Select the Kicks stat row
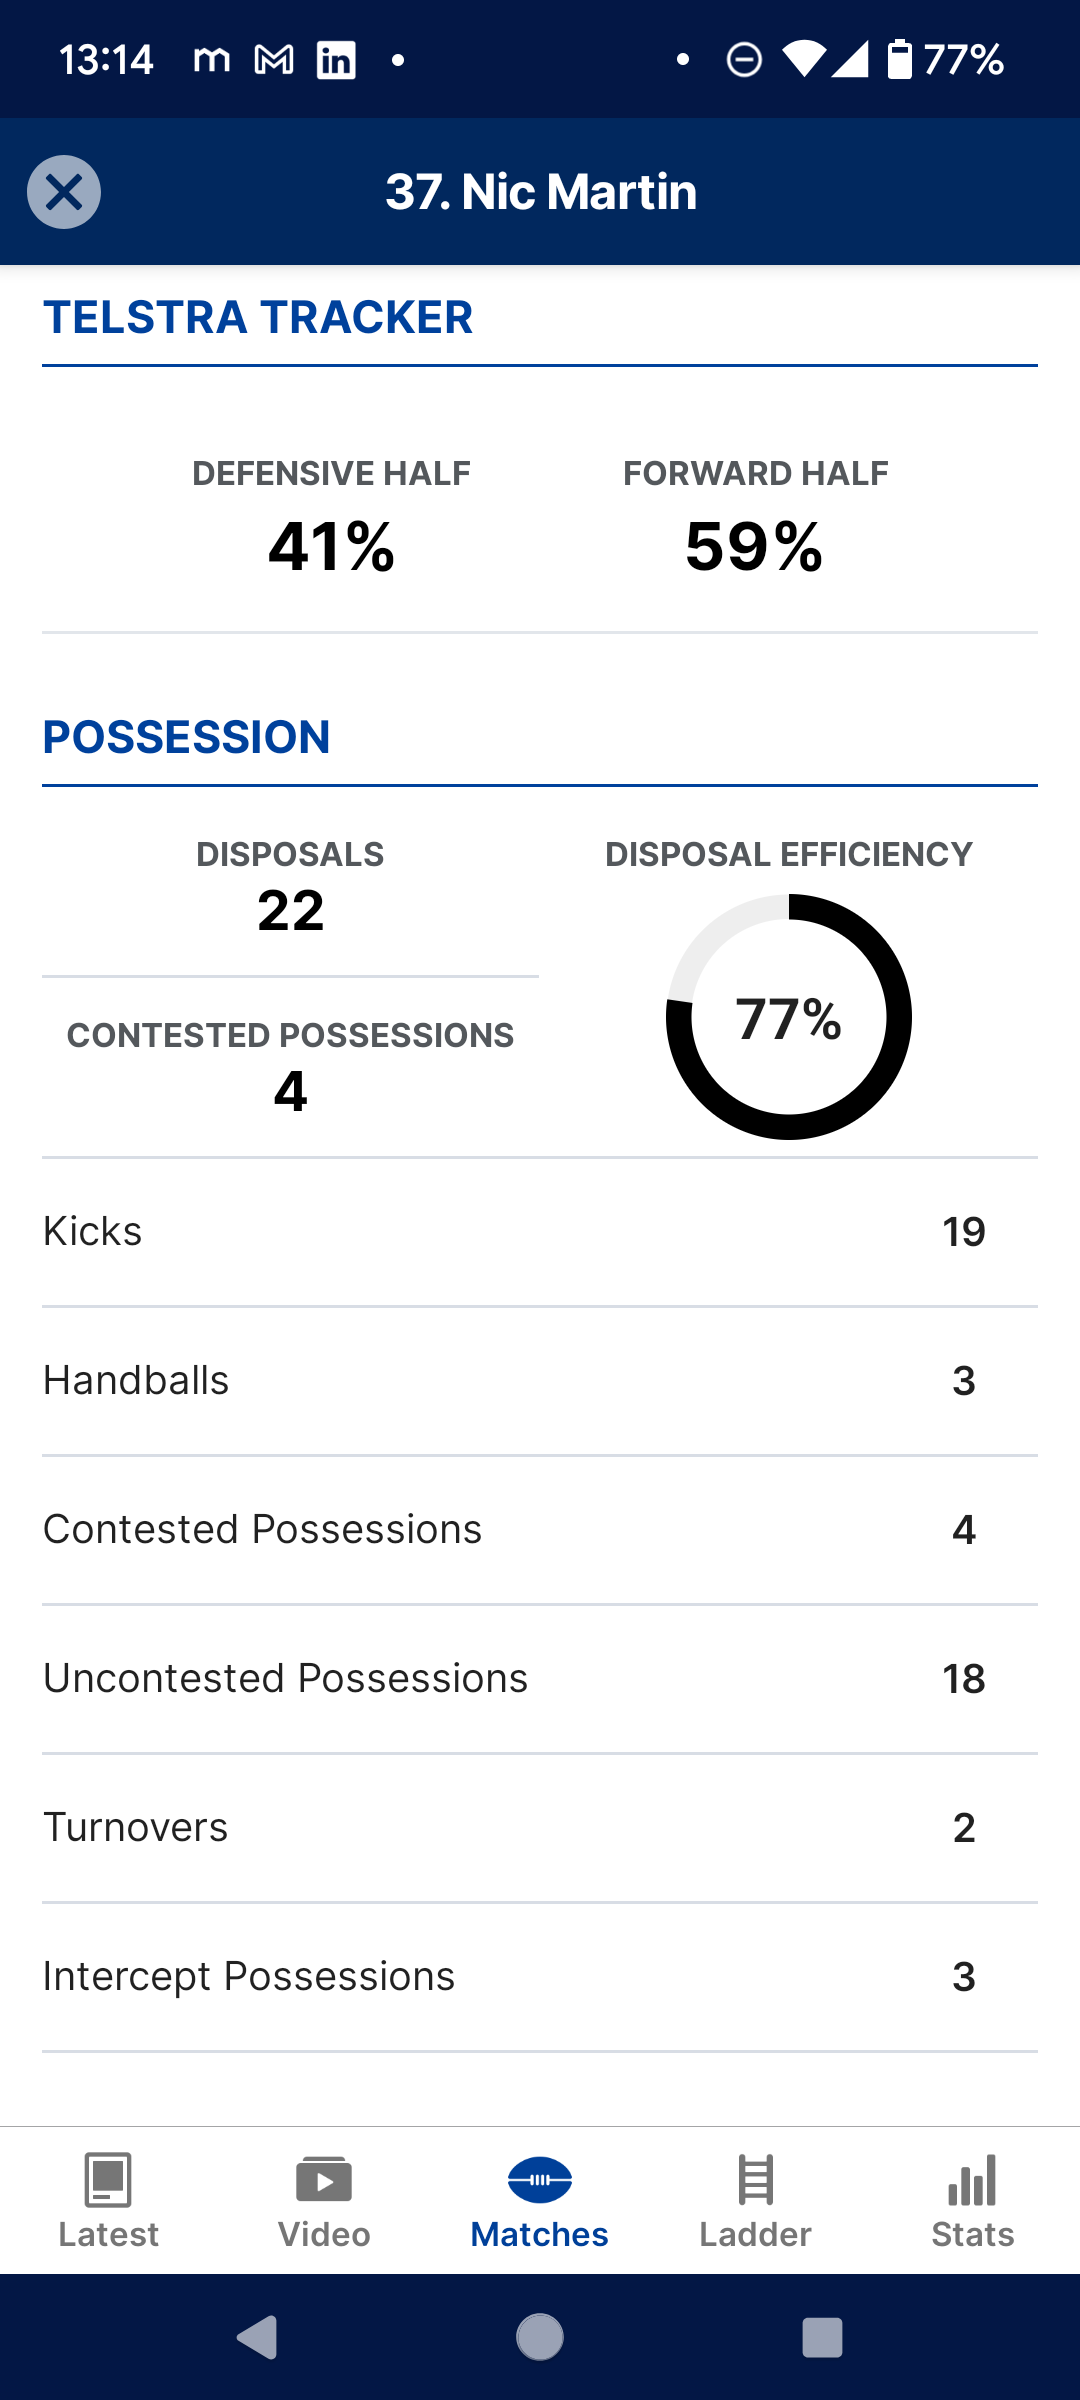This screenshot has width=1080, height=2400. pos(540,1232)
